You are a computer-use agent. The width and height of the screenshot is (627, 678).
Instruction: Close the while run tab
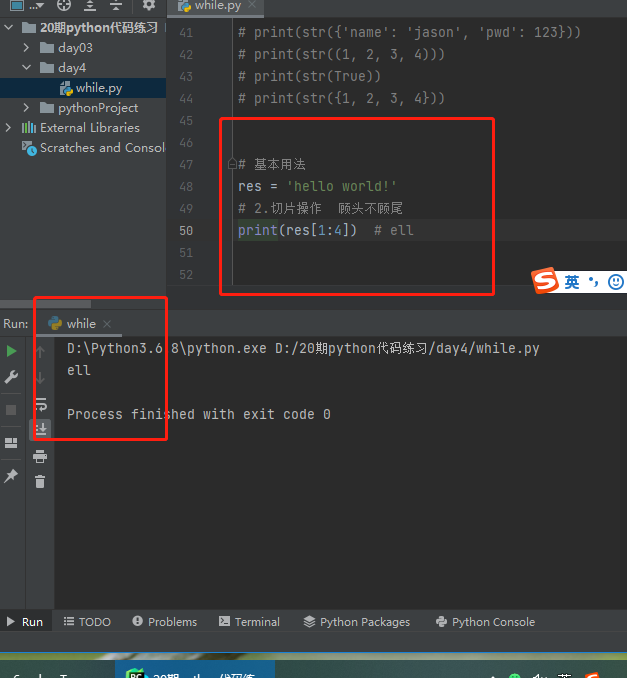(107, 324)
